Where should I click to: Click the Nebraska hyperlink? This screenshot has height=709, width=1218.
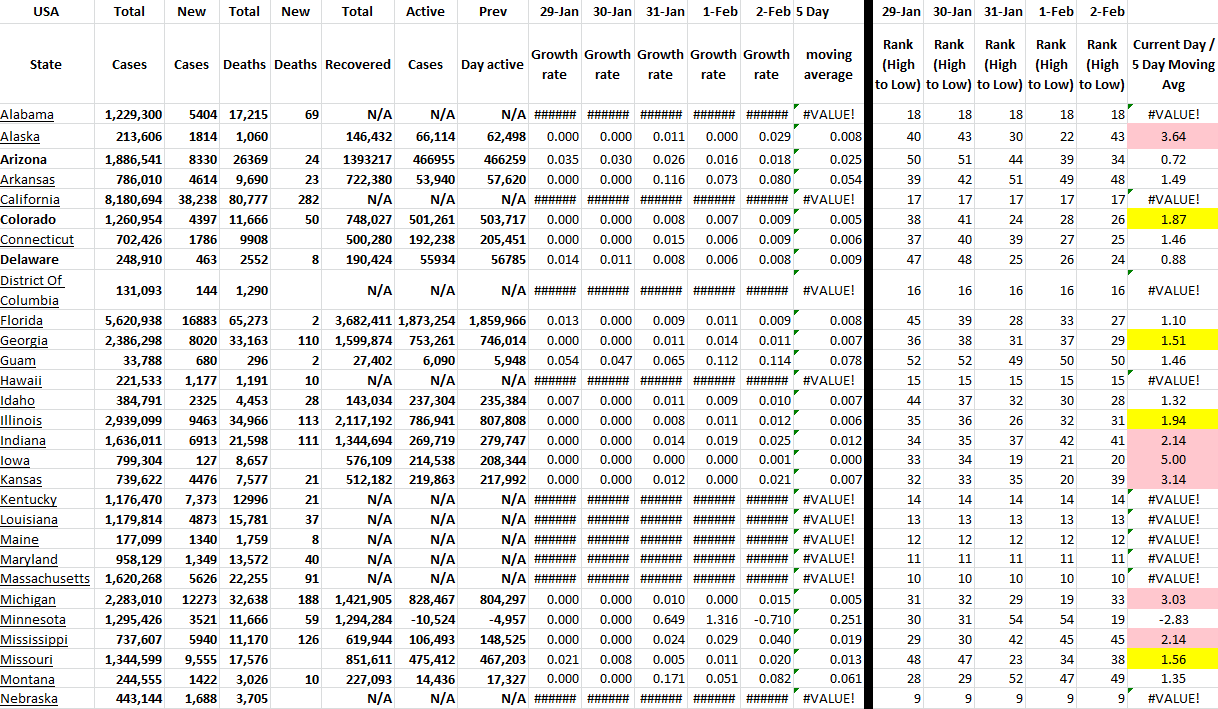point(29,699)
